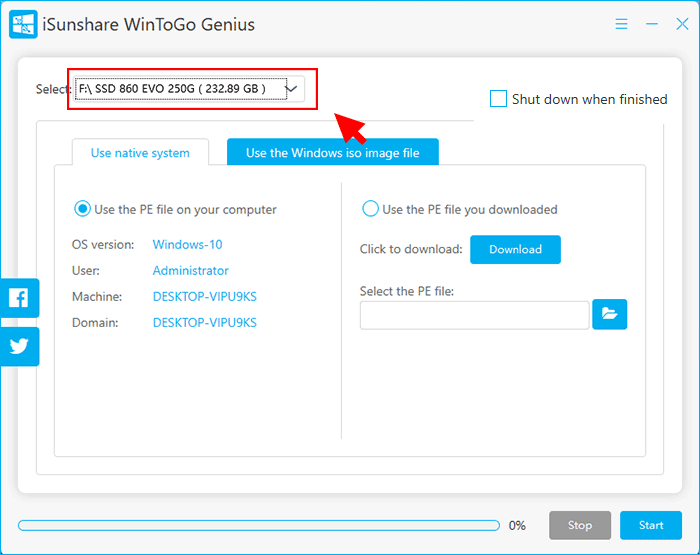Click the Machine value DESKTOP-VIPU9KS

tap(204, 296)
